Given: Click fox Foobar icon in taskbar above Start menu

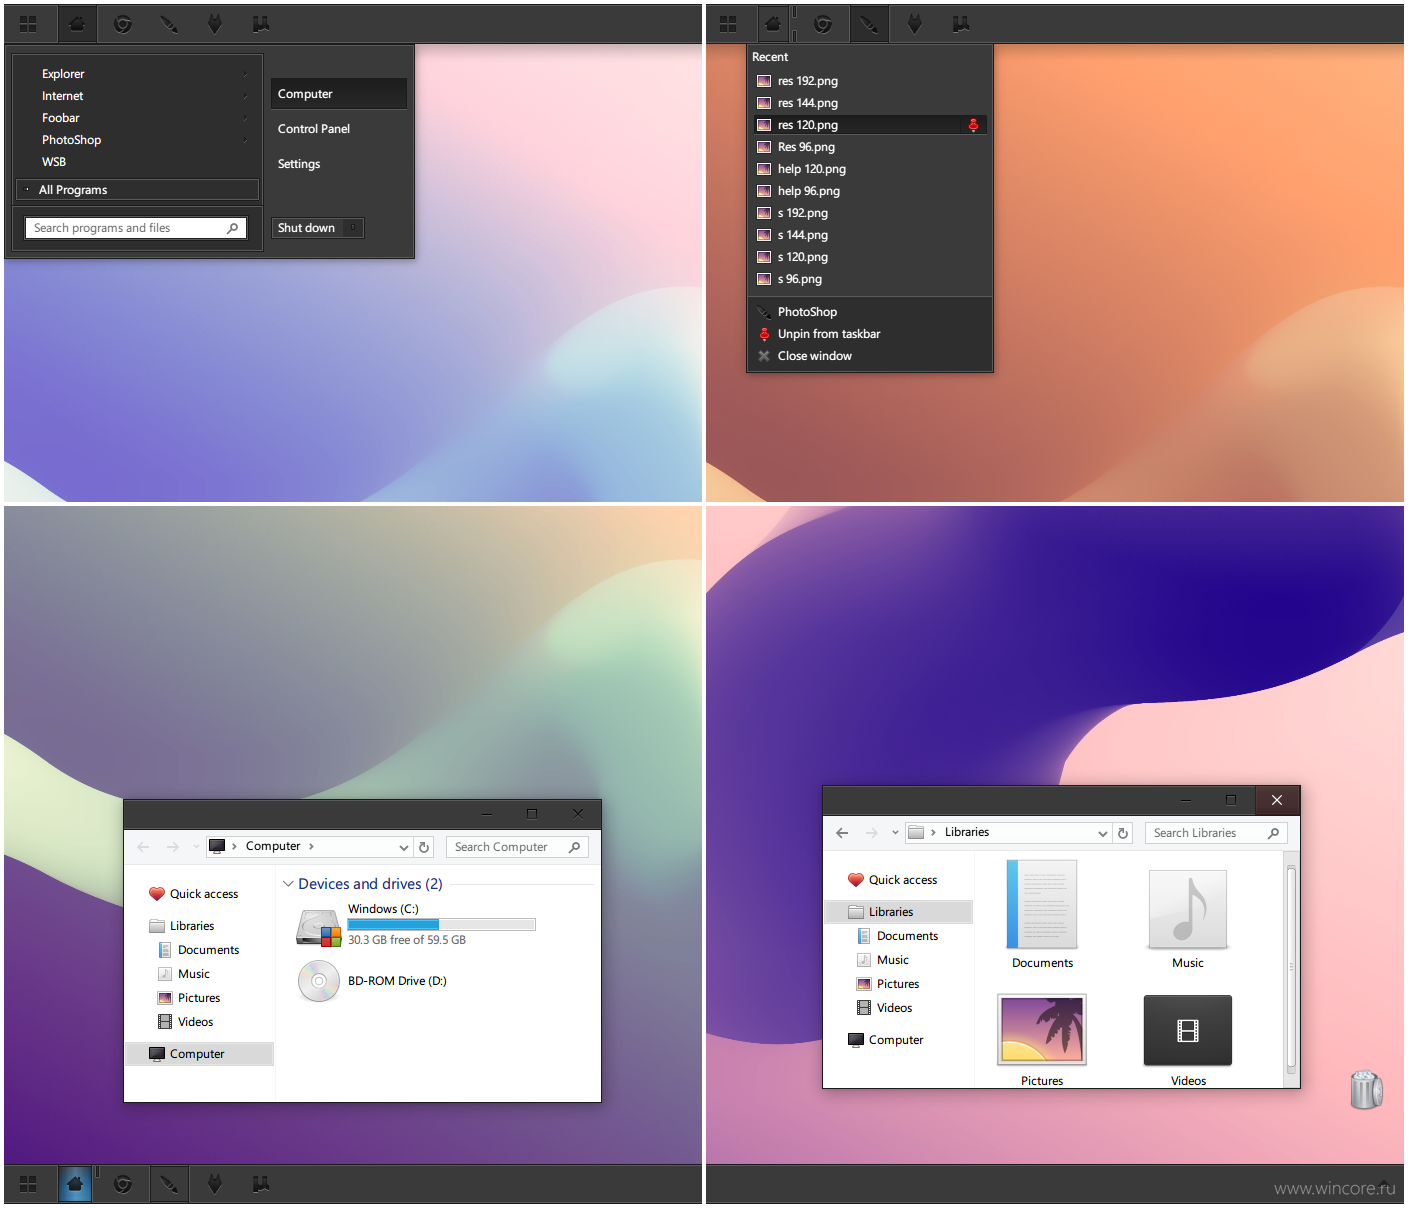Looking at the screenshot, I should tap(214, 24).
